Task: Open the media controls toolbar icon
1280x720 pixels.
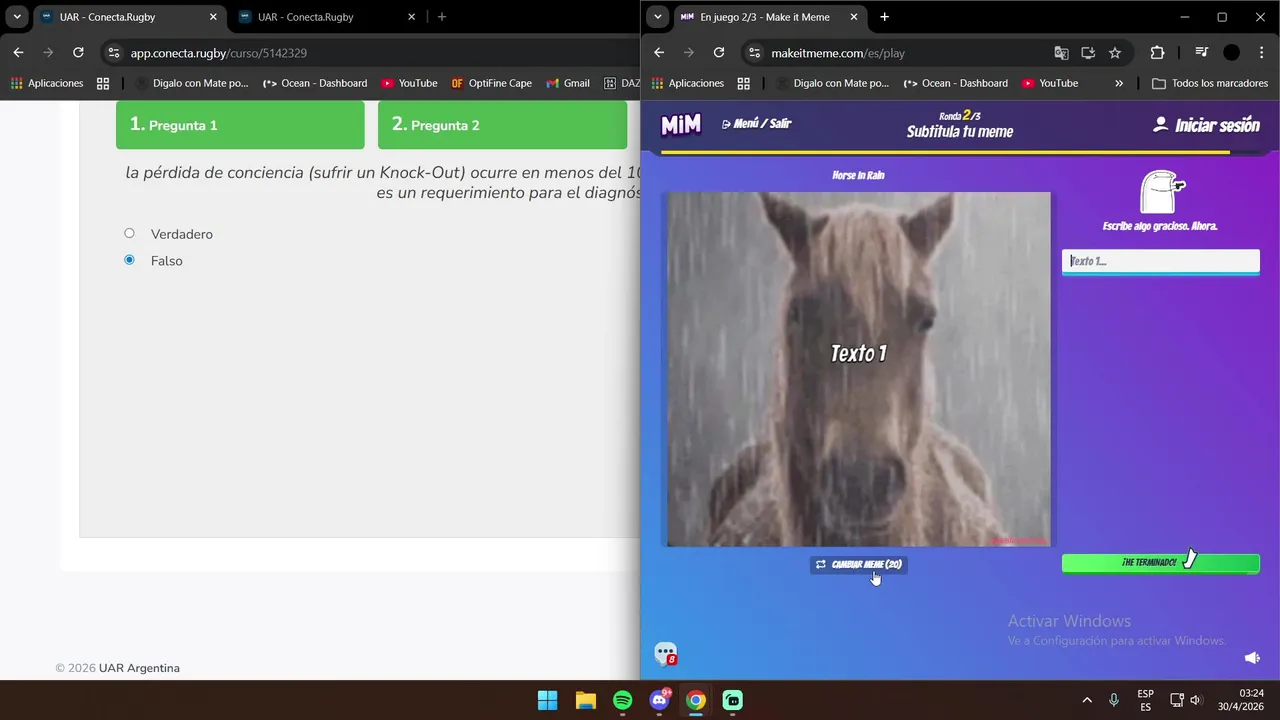Action: (x=1202, y=53)
